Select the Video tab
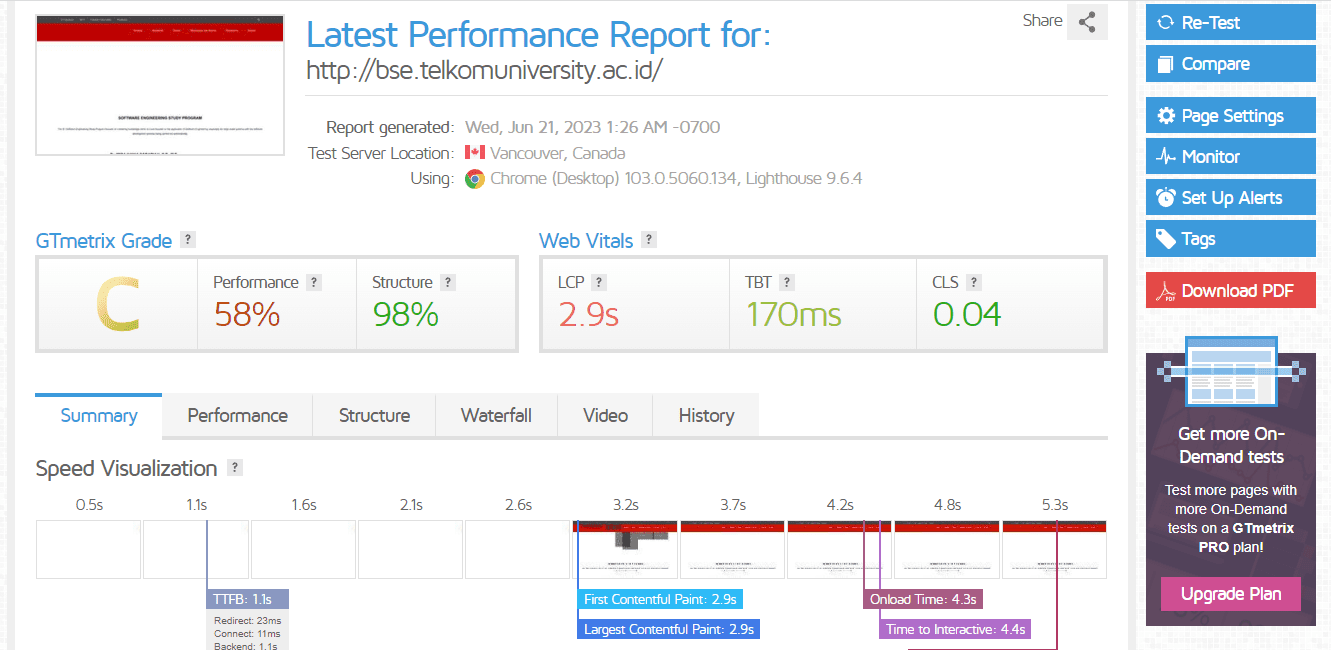 [605, 416]
